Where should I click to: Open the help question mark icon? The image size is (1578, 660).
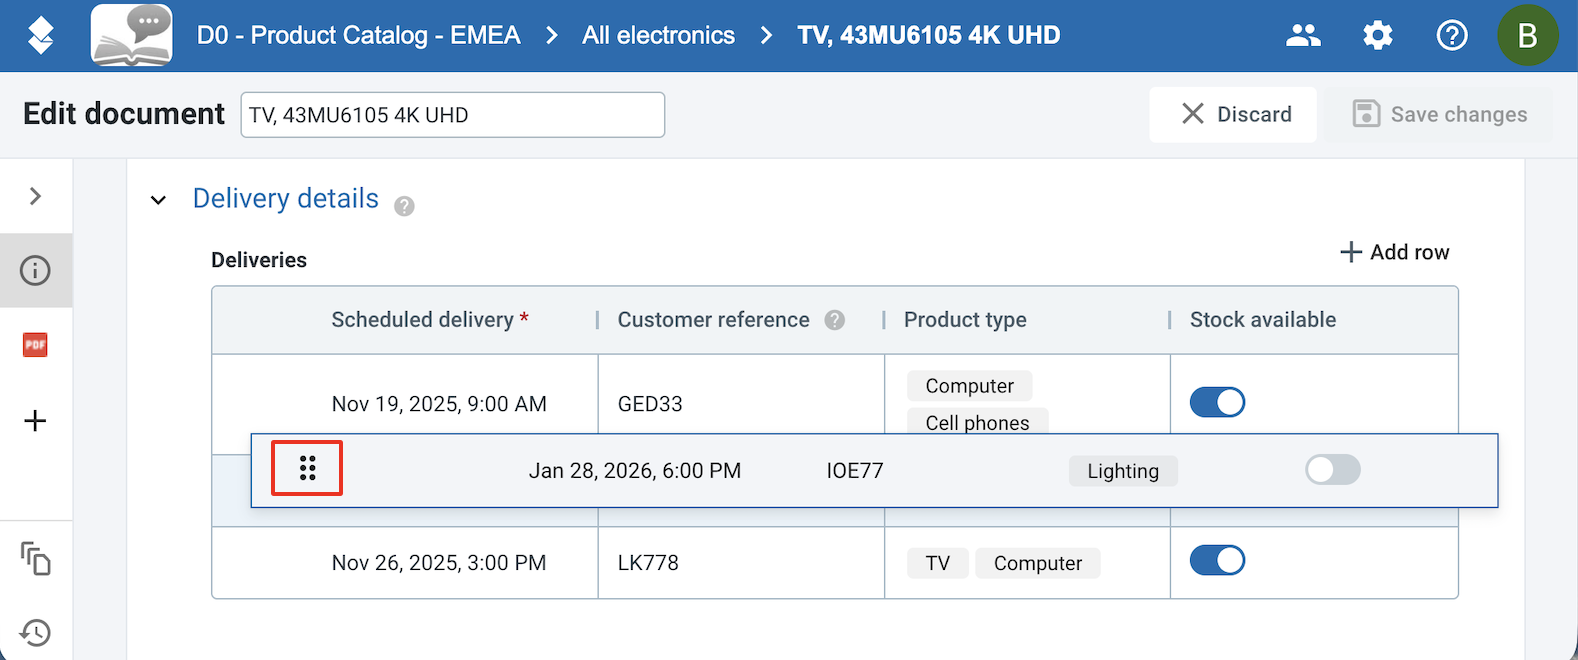pos(1452,36)
